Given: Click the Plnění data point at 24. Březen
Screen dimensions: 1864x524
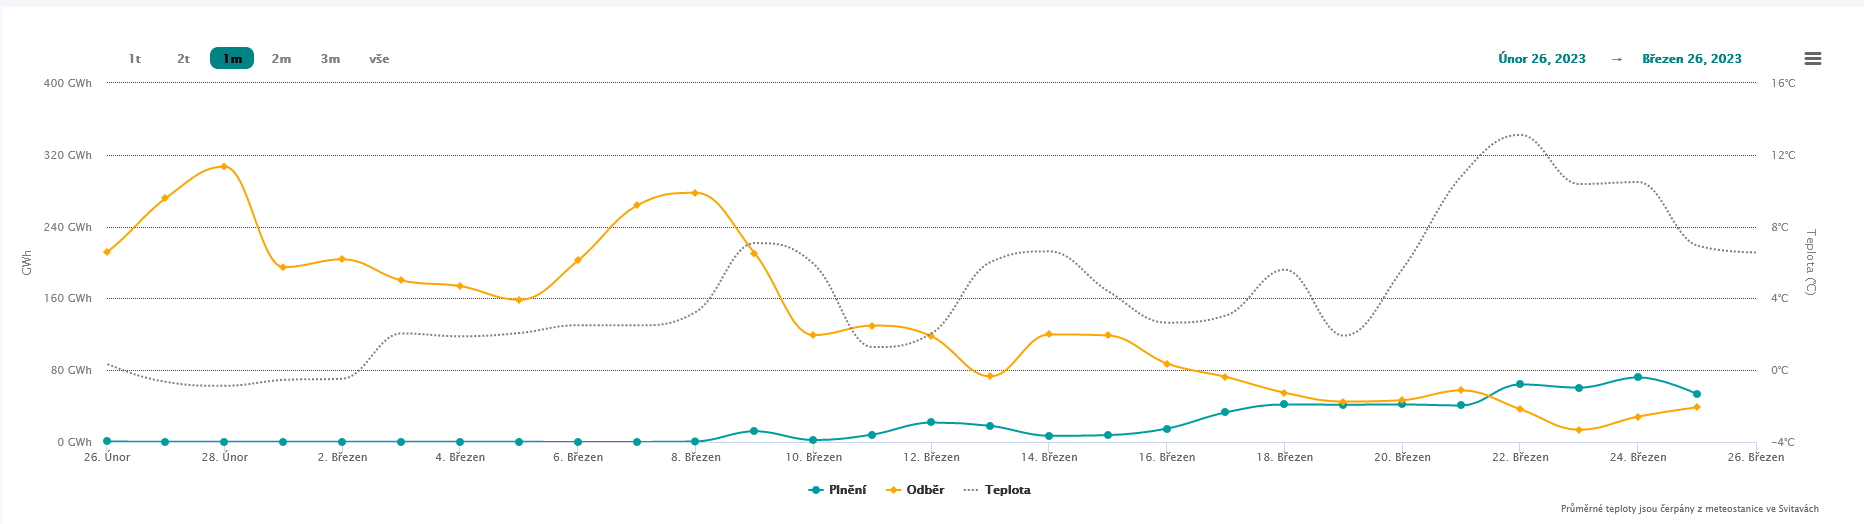Looking at the screenshot, I should (x=1637, y=377).
